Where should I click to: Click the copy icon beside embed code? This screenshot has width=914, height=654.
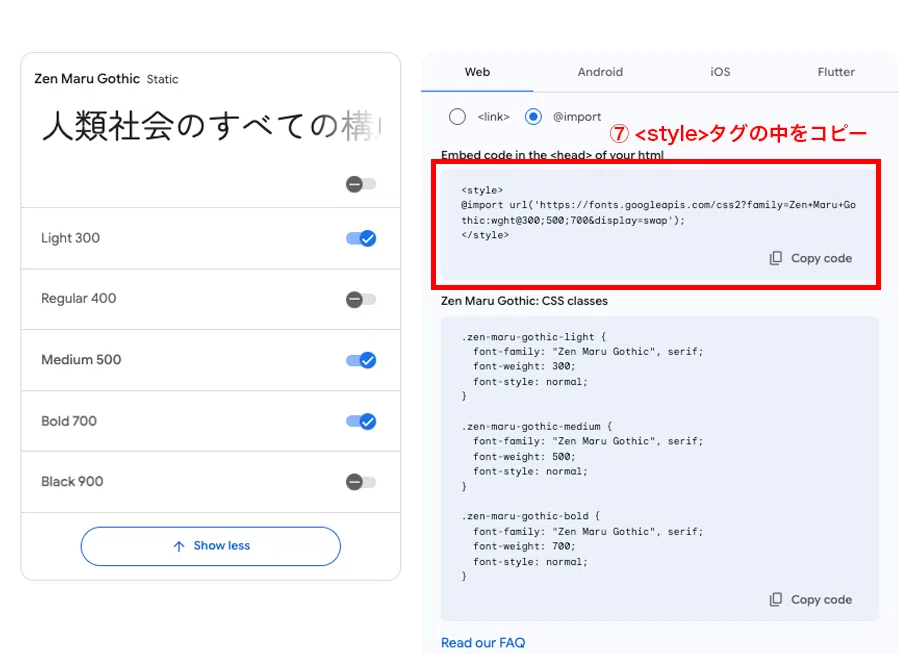pos(775,258)
